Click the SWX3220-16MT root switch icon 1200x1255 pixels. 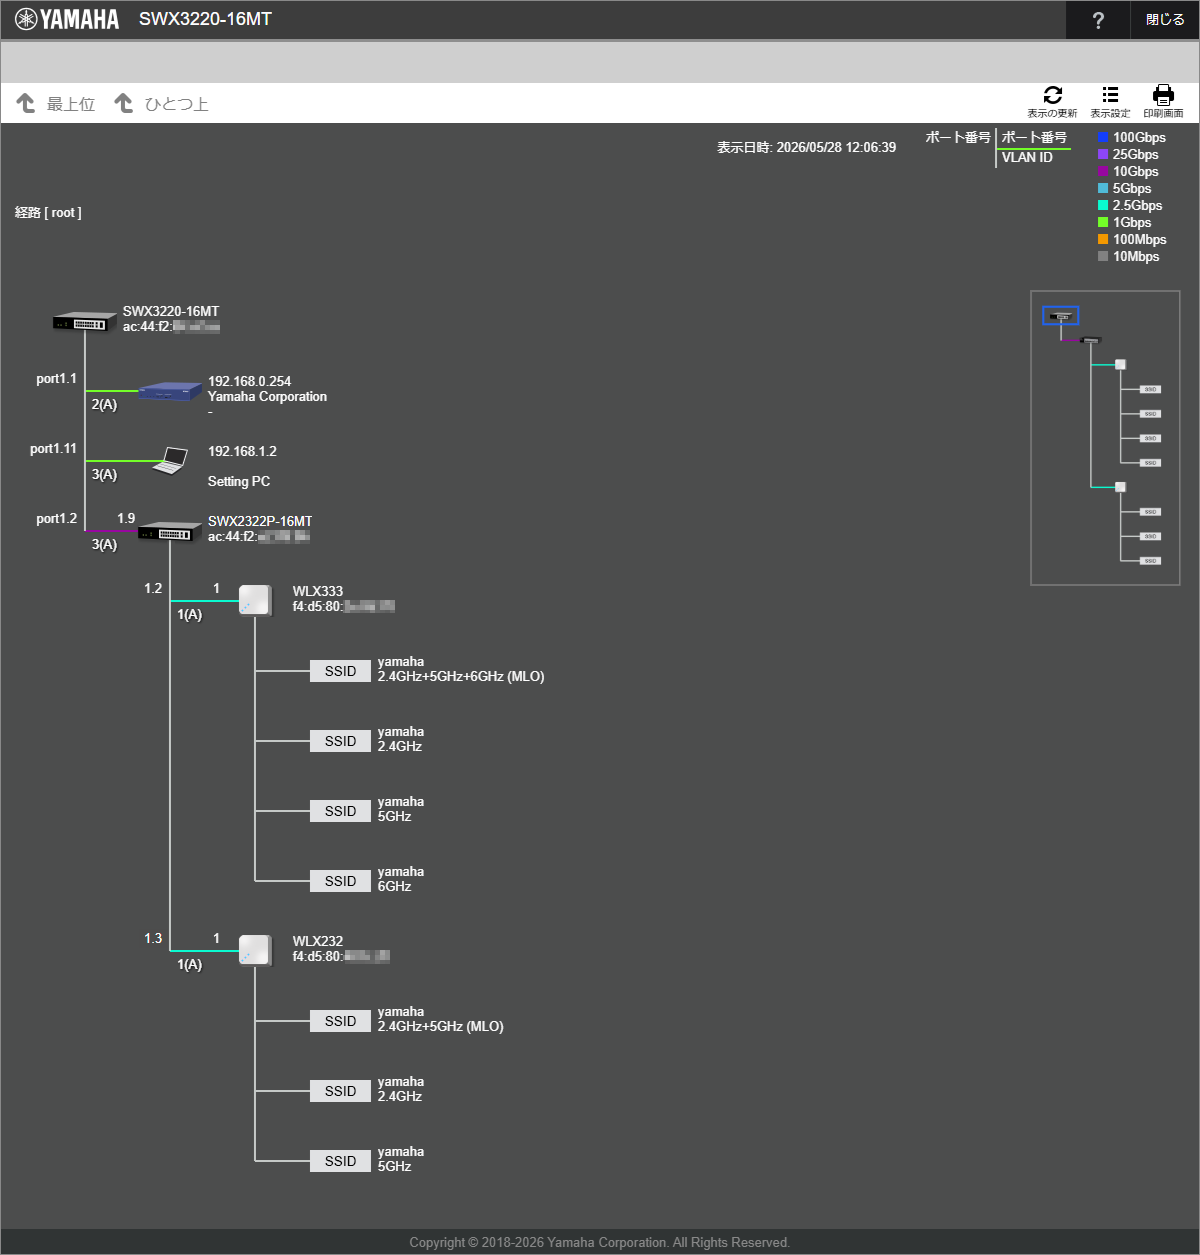(85, 321)
